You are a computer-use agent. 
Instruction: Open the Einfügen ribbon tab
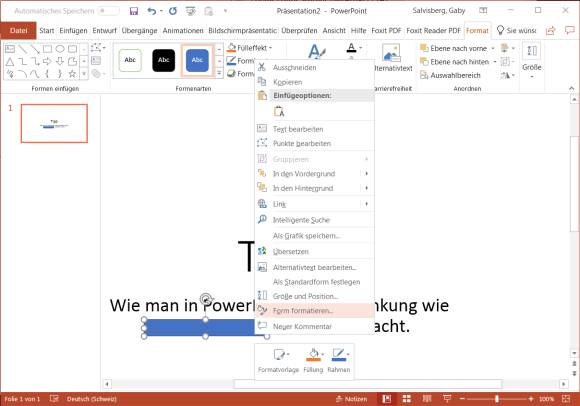pyautogui.click(x=73, y=31)
